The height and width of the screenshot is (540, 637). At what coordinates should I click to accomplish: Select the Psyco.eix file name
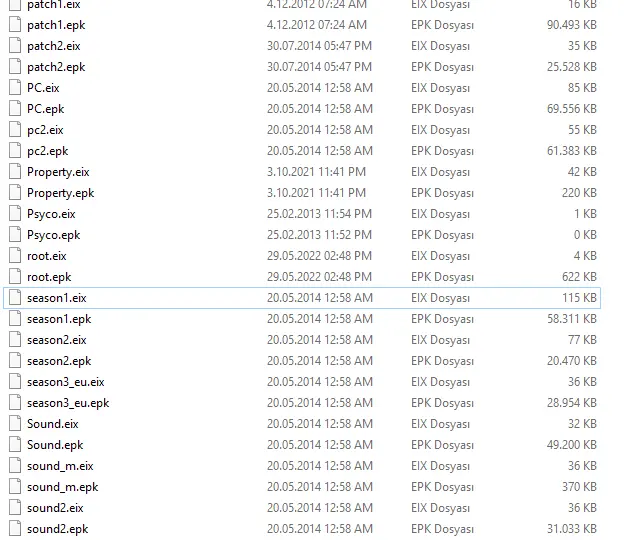coord(51,214)
